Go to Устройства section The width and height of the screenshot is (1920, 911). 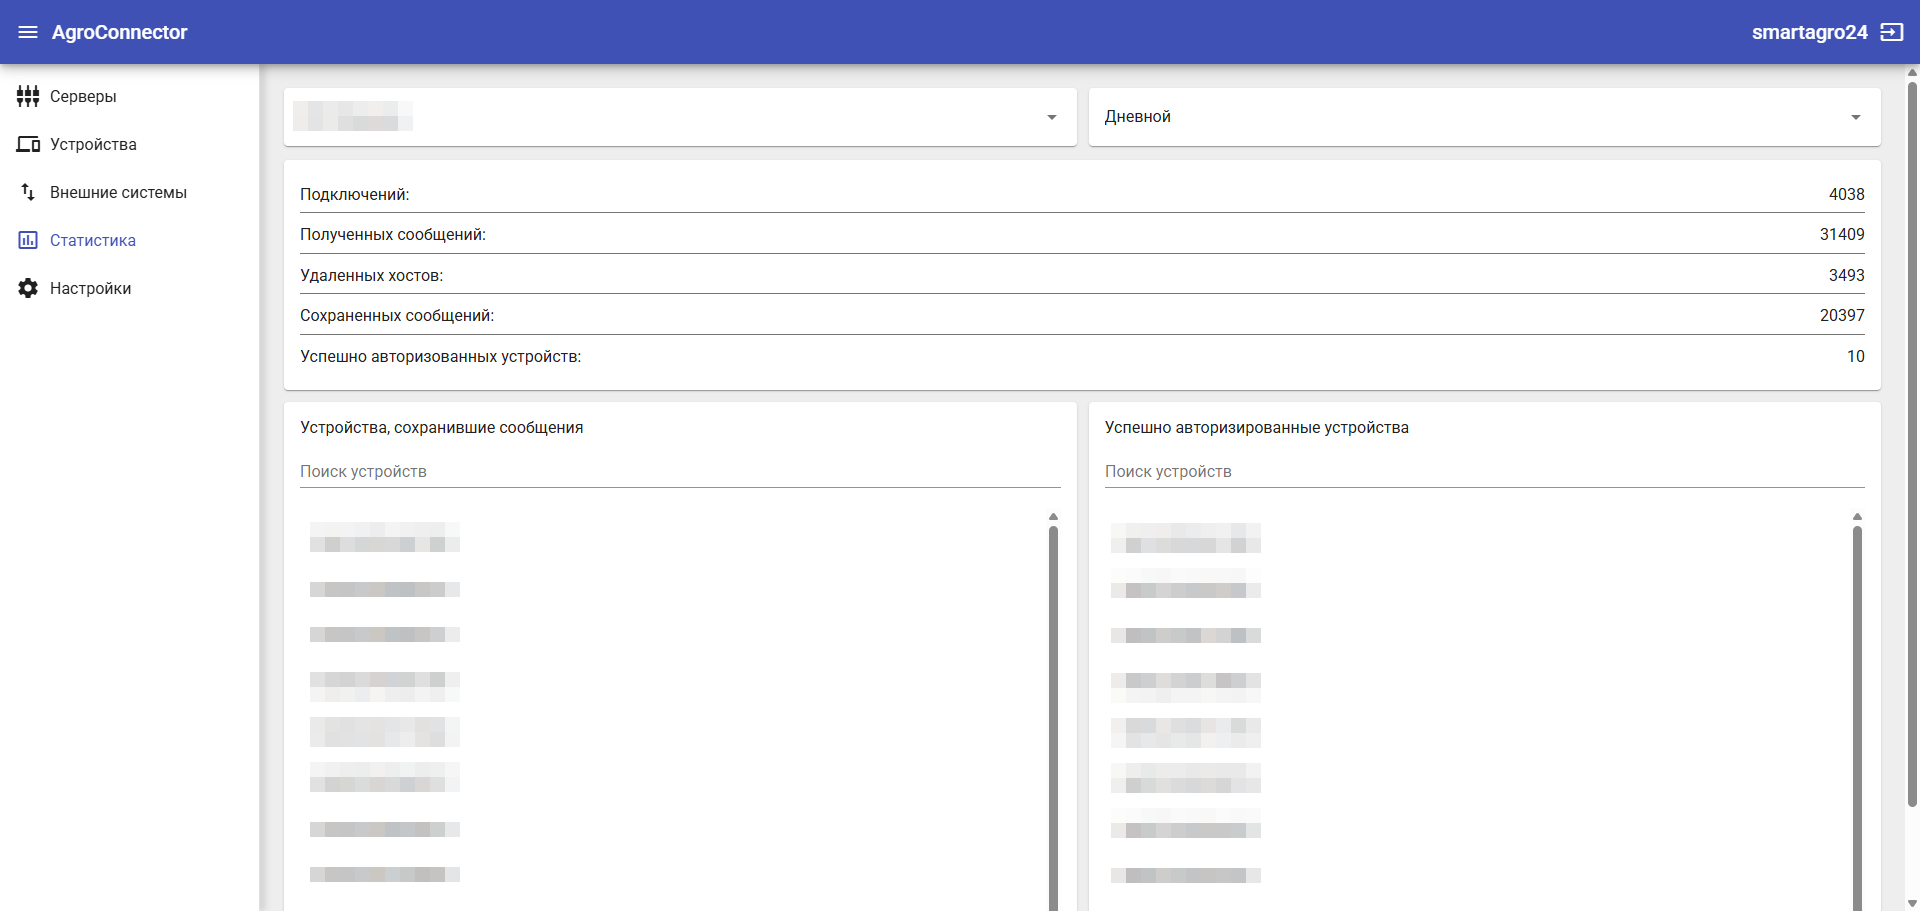click(x=93, y=144)
